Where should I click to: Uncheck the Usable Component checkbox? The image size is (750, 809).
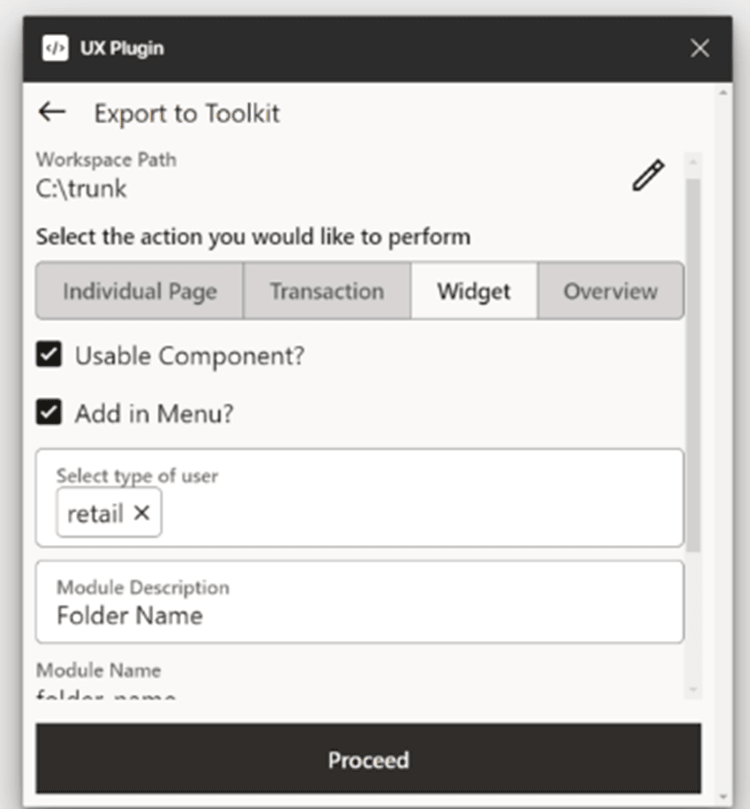coord(49,354)
